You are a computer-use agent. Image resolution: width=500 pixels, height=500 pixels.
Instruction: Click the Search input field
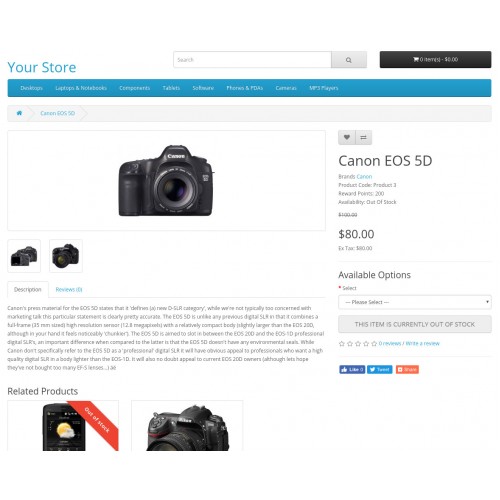(252, 60)
